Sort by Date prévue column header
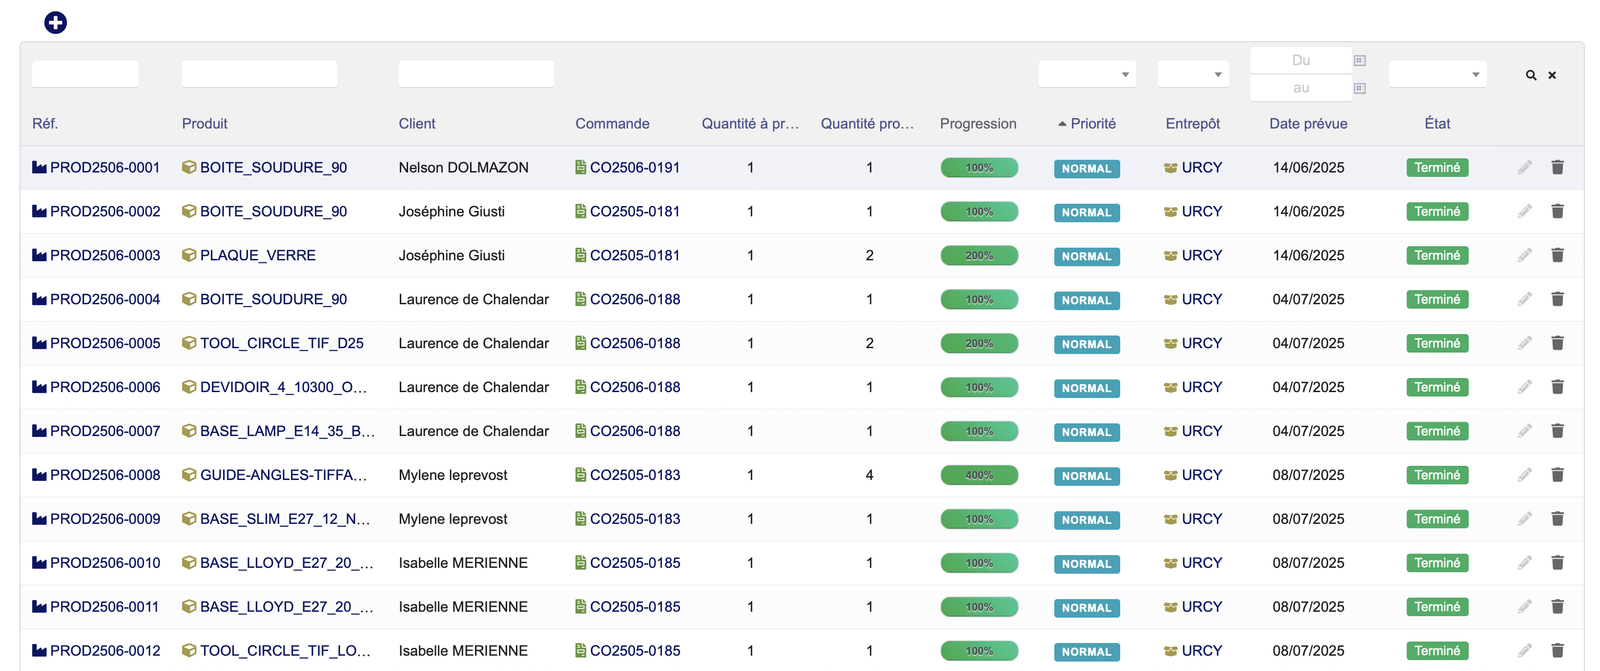Viewport: 1600px width, 671px height. [1308, 124]
